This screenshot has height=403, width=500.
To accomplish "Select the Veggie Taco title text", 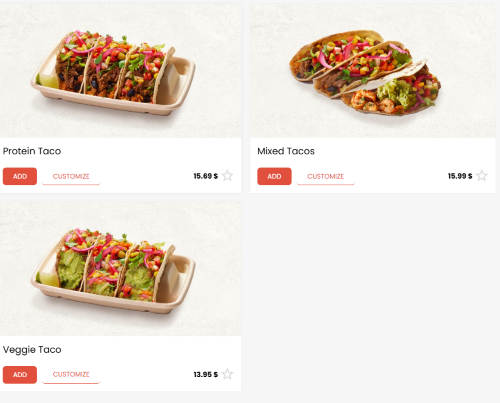I will (x=32, y=350).
